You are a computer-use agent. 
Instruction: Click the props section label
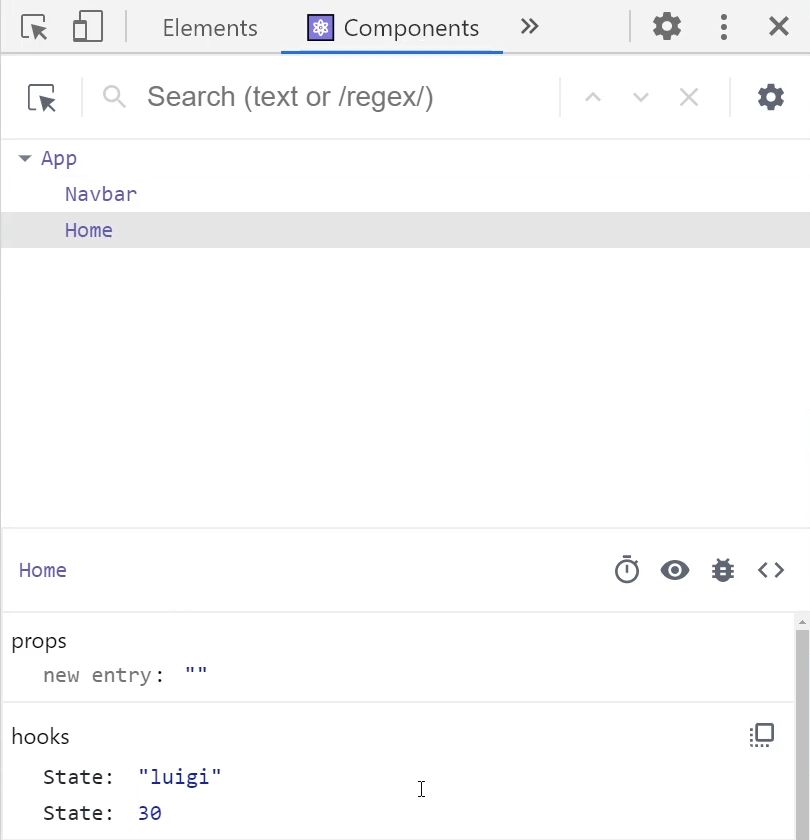[39, 641]
